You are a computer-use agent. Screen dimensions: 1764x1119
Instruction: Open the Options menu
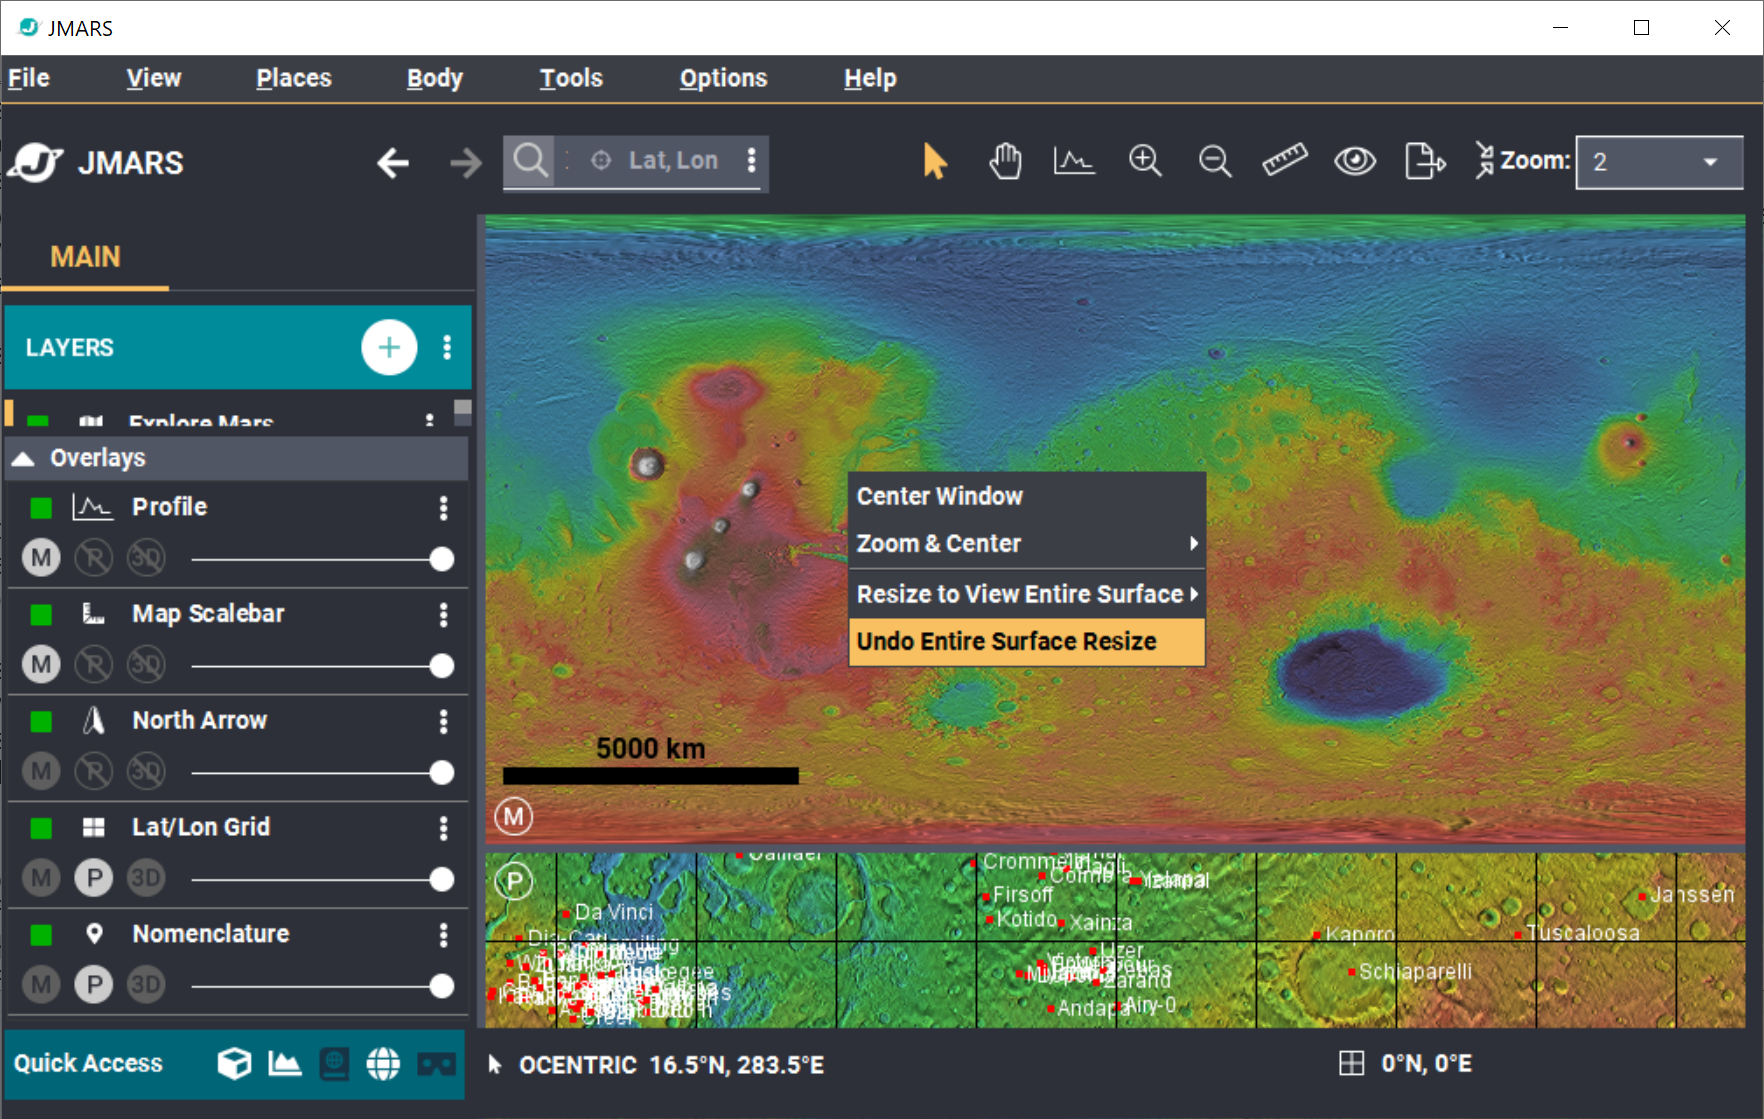click(x=723, y=78)
